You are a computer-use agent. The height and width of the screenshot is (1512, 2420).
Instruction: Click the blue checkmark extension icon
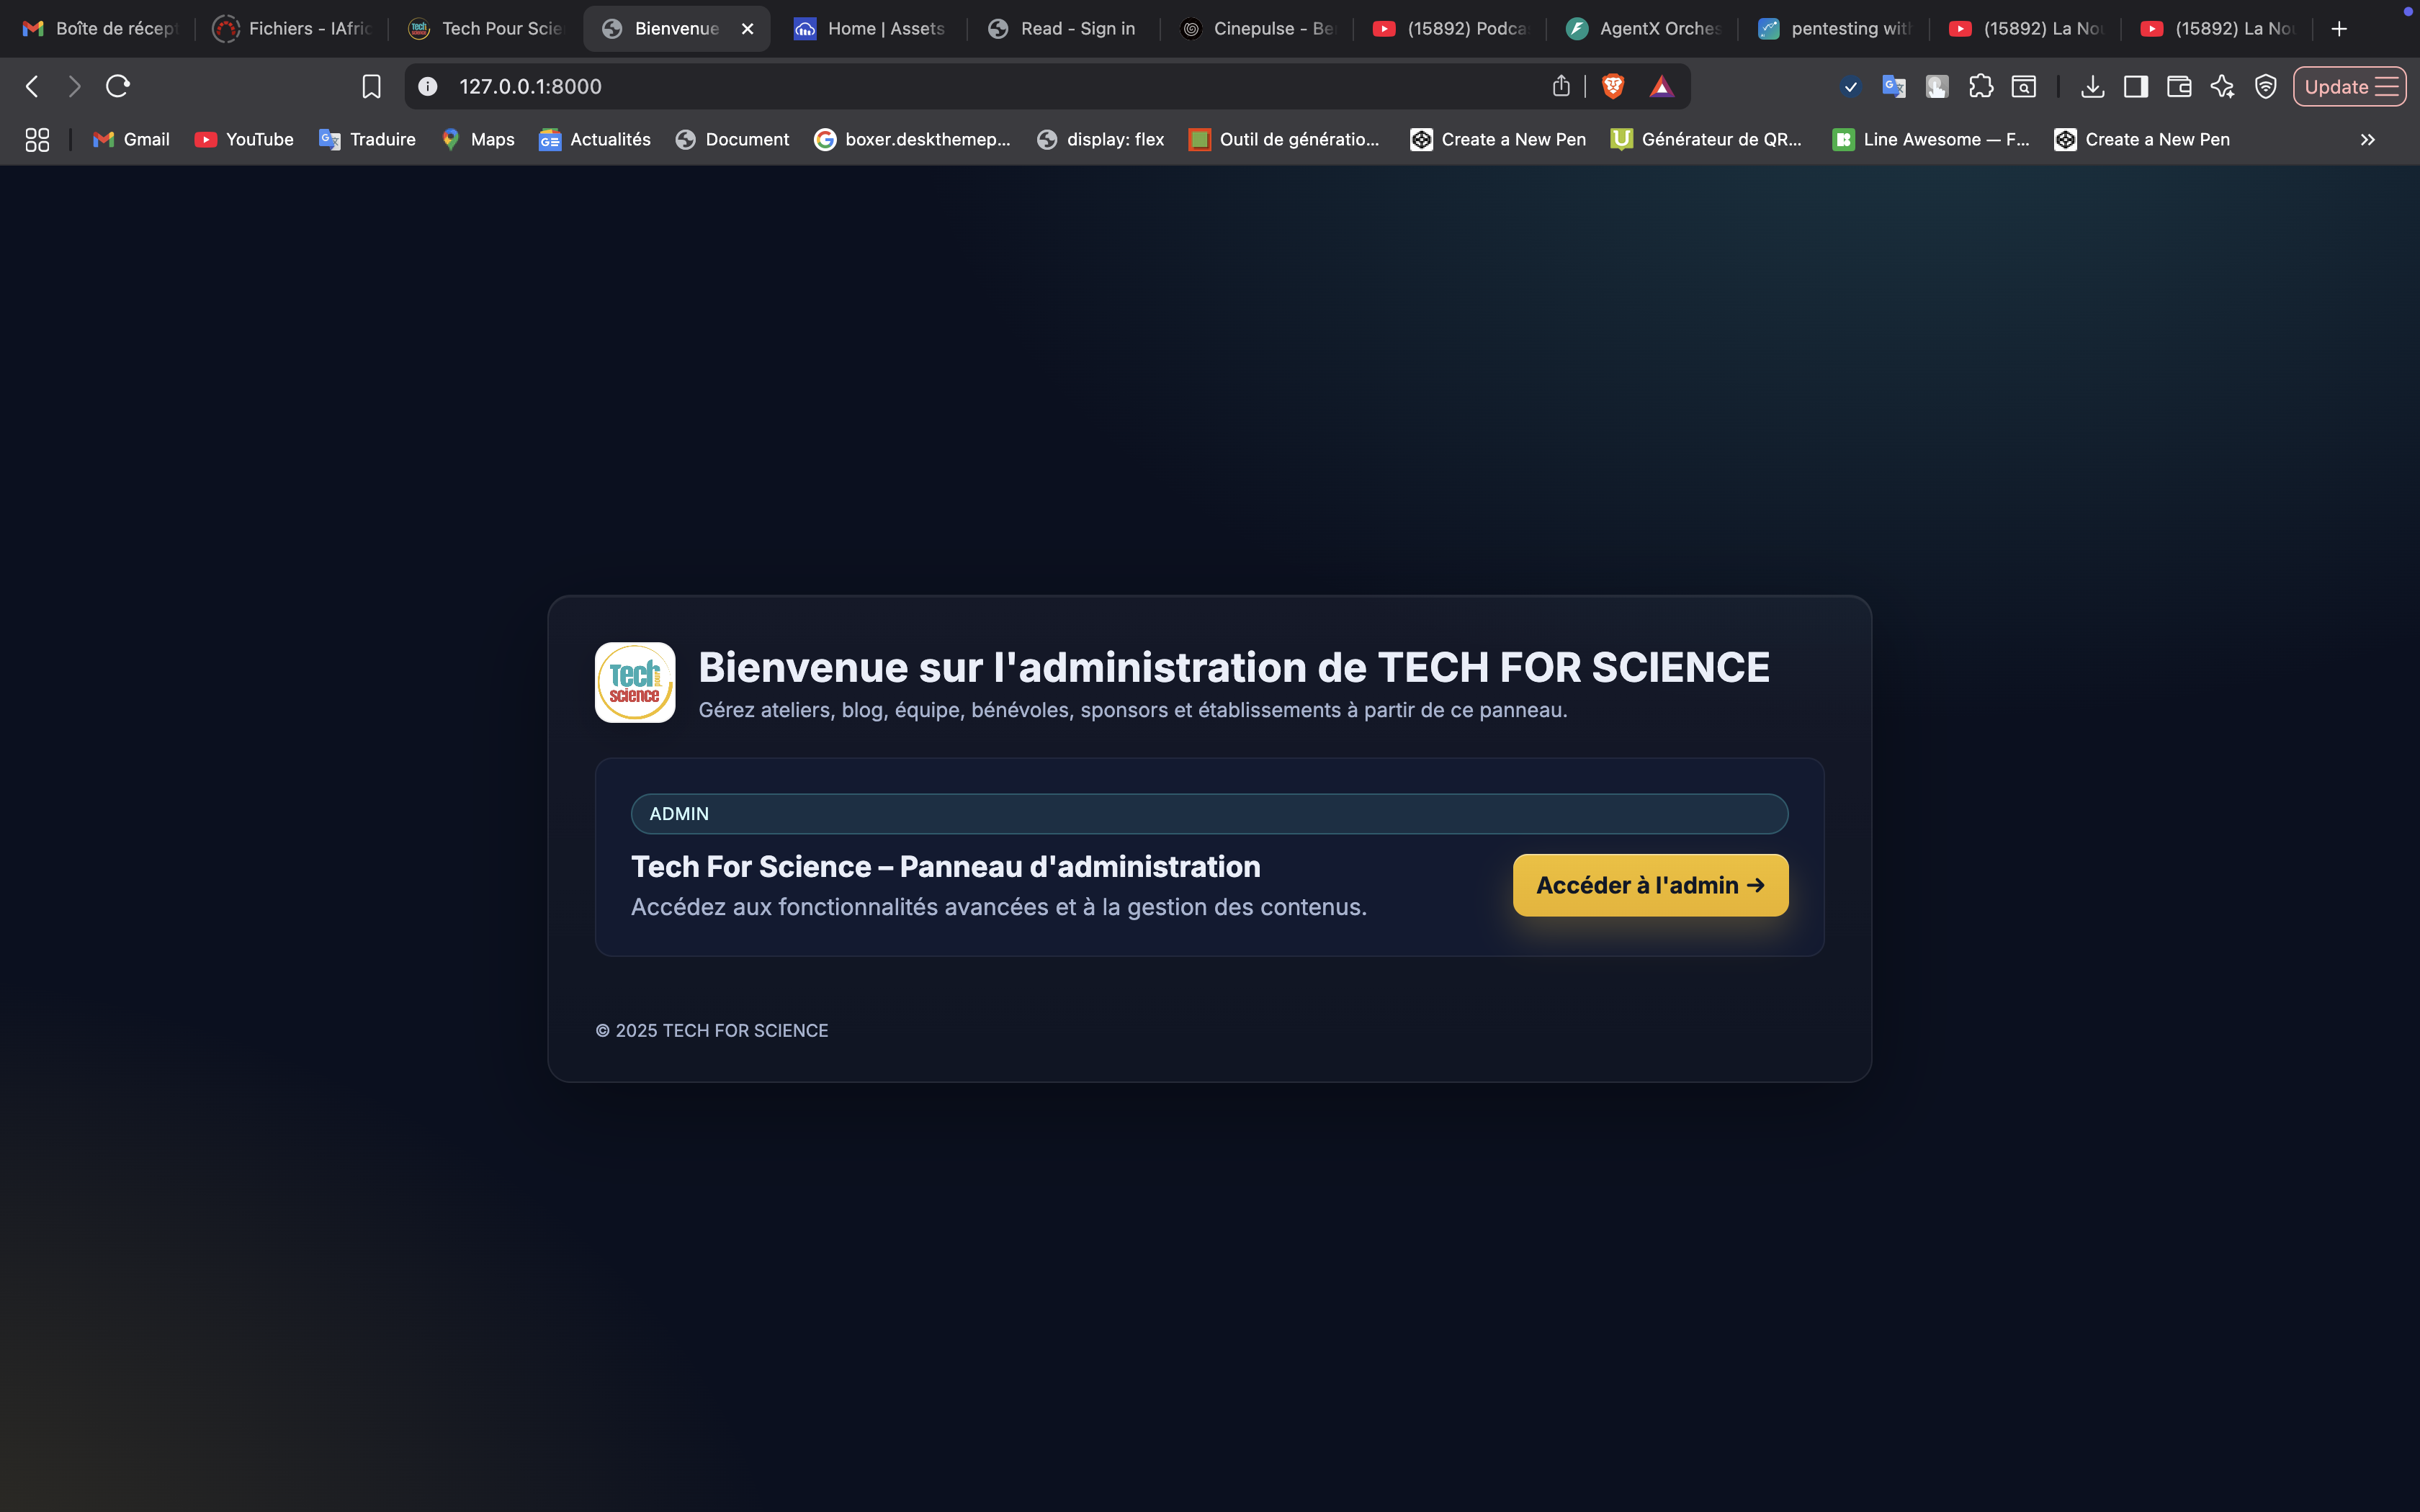pos(1850,87)
